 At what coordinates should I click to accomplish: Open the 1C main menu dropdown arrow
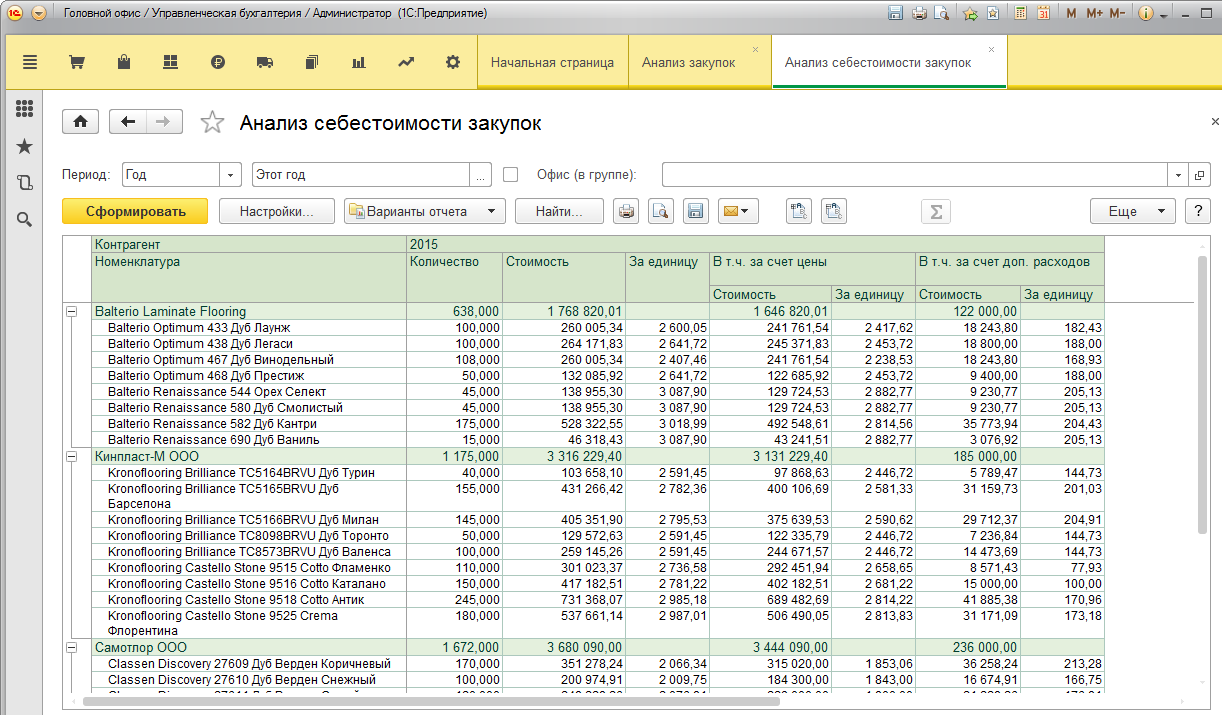(38, 14)
